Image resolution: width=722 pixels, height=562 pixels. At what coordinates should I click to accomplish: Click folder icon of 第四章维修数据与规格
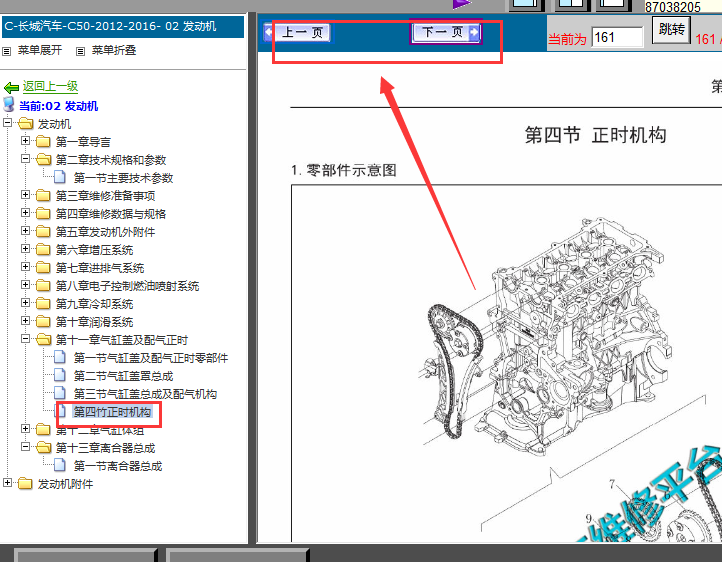click(x=43, y=213)
